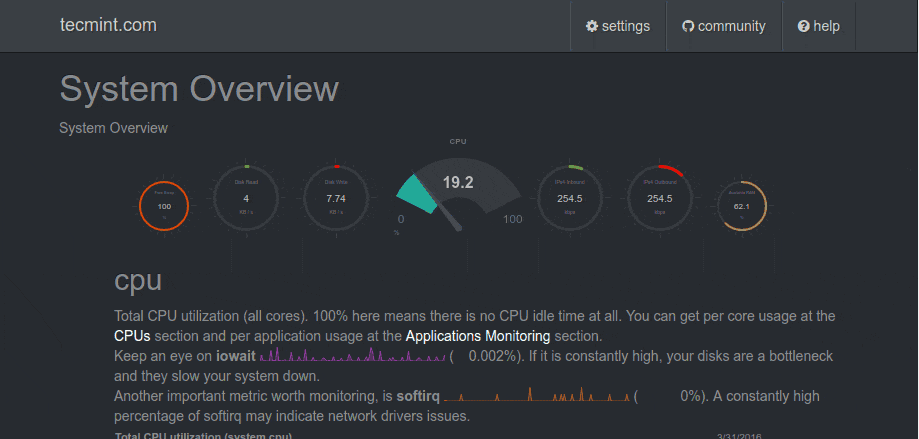This screenshot has height=439, width=919.
Task: Click the cpu section heading
Action: pos(139,279)
